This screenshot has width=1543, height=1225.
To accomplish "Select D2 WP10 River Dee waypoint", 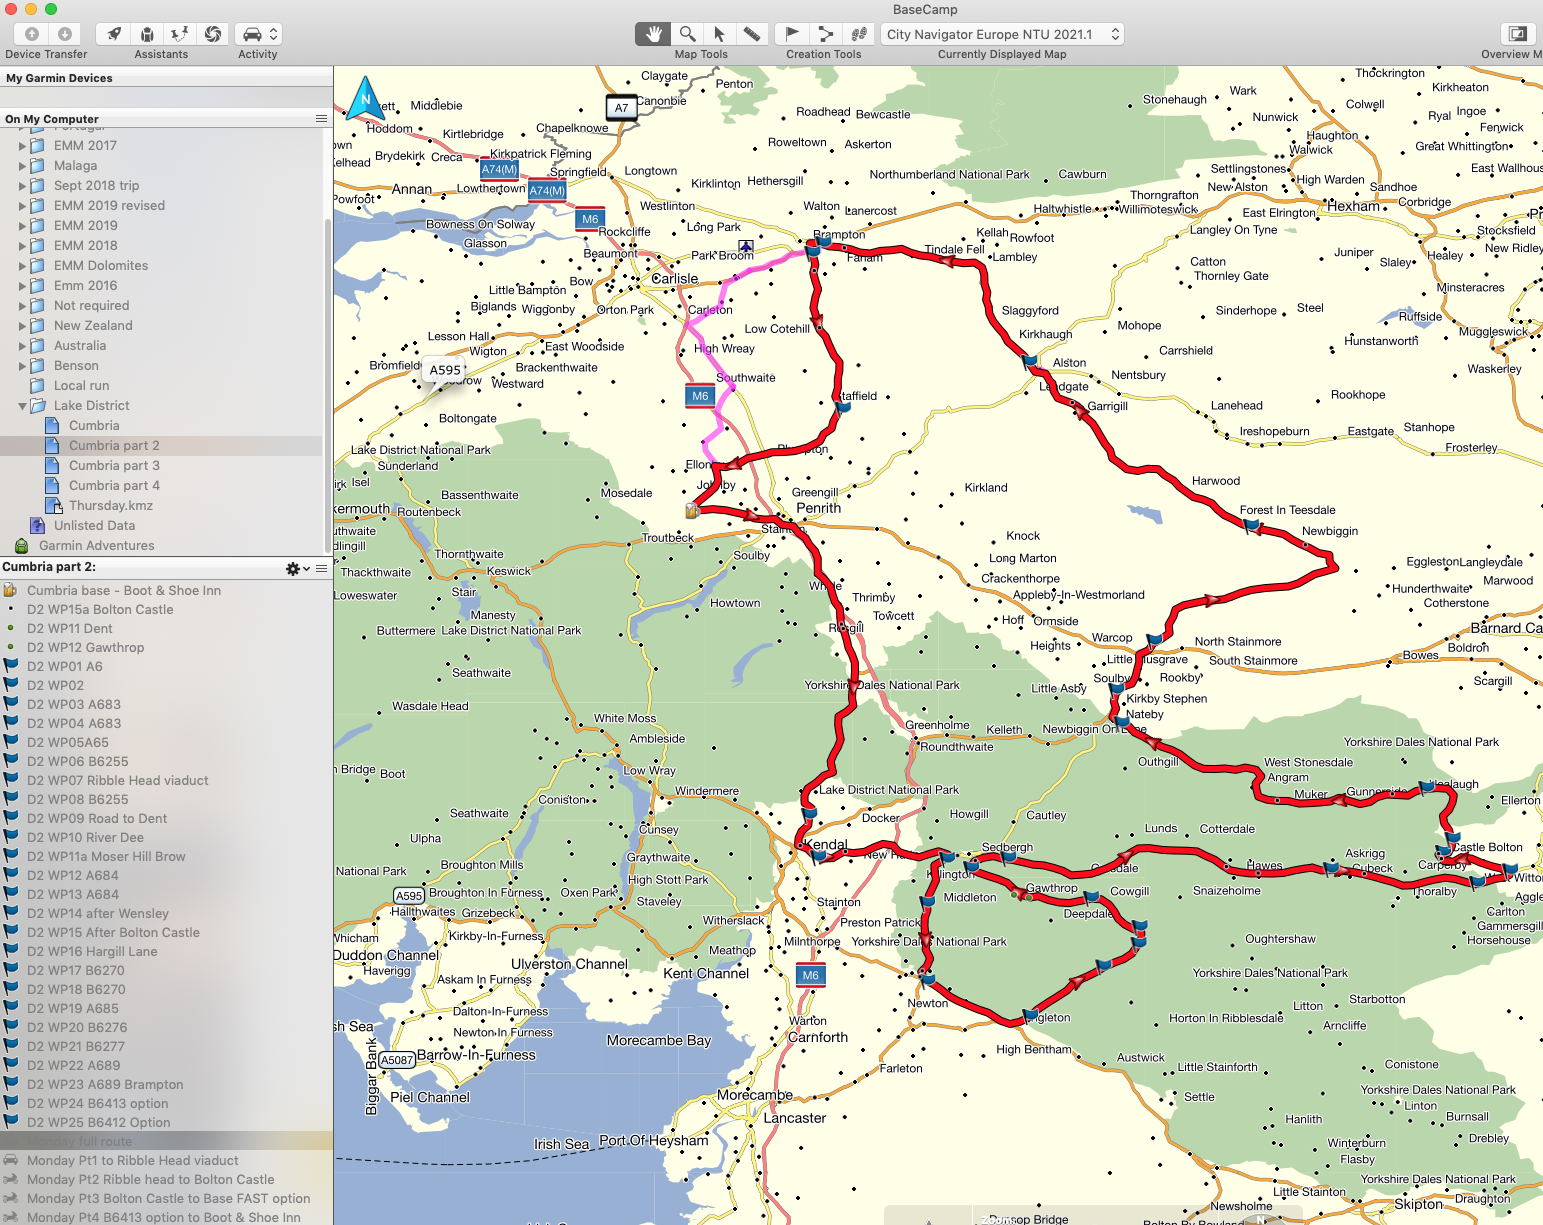I will point(85,837).
